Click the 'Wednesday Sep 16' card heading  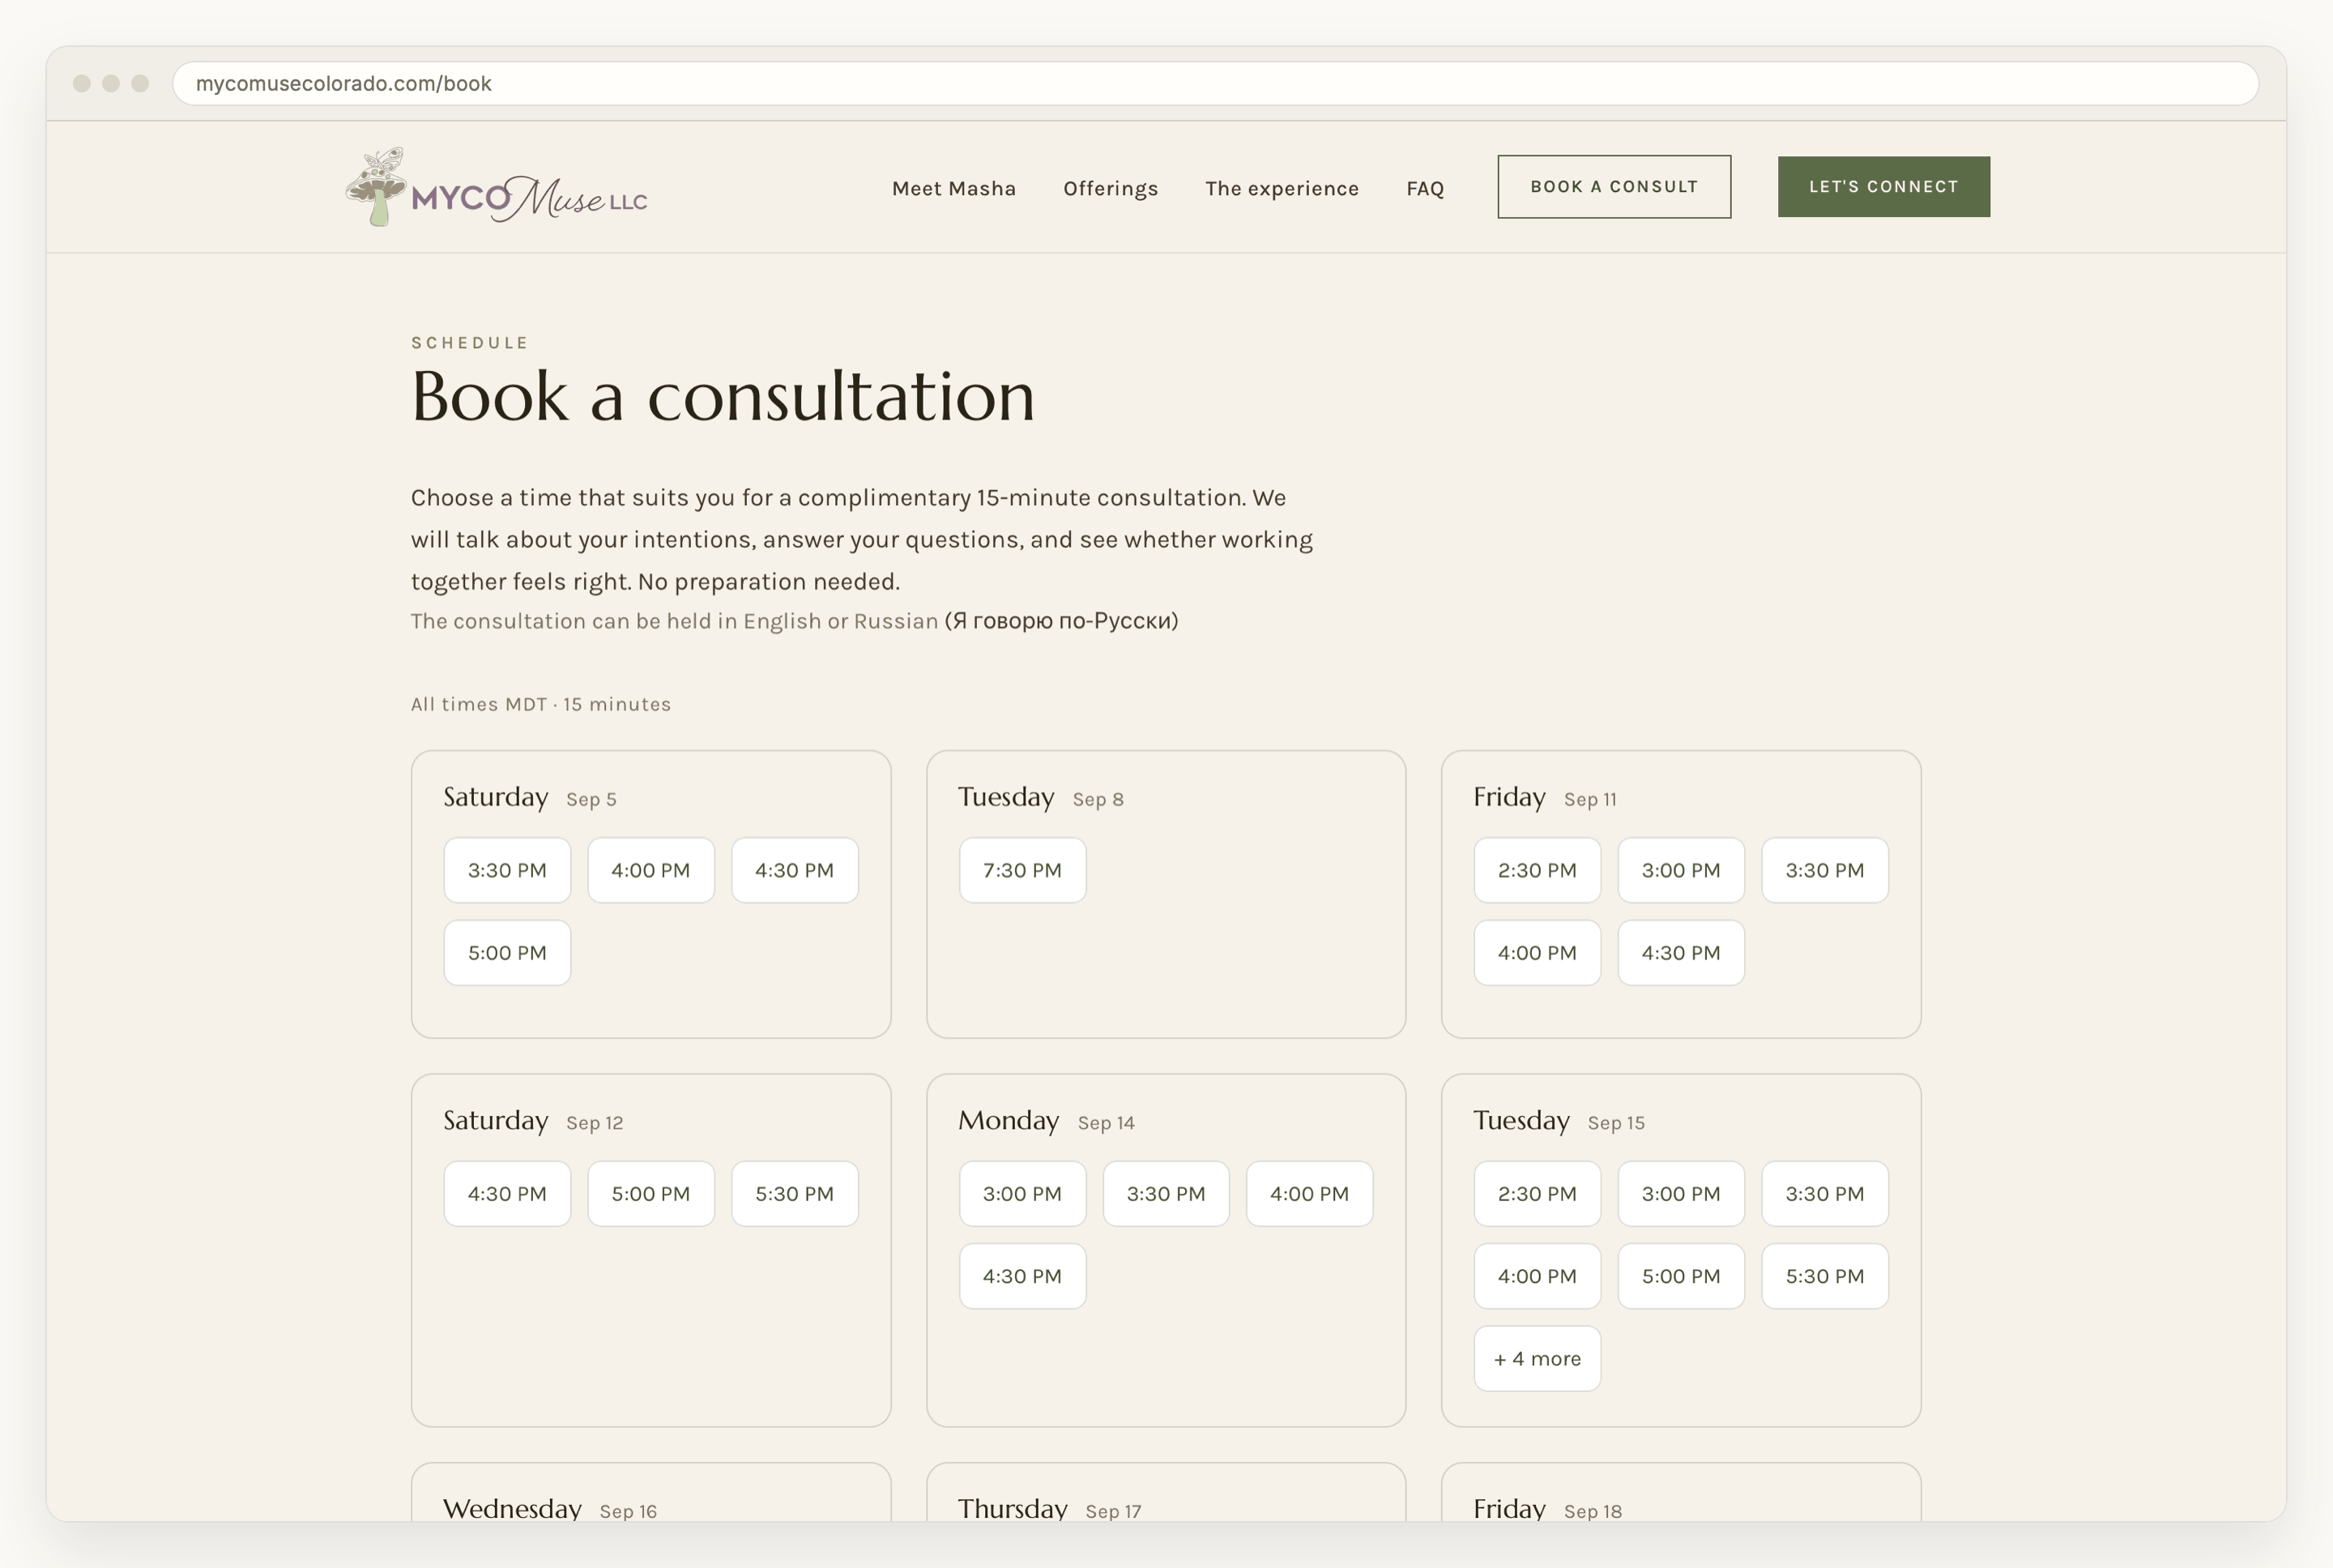pyautogui.click(x=550, y=1508)
